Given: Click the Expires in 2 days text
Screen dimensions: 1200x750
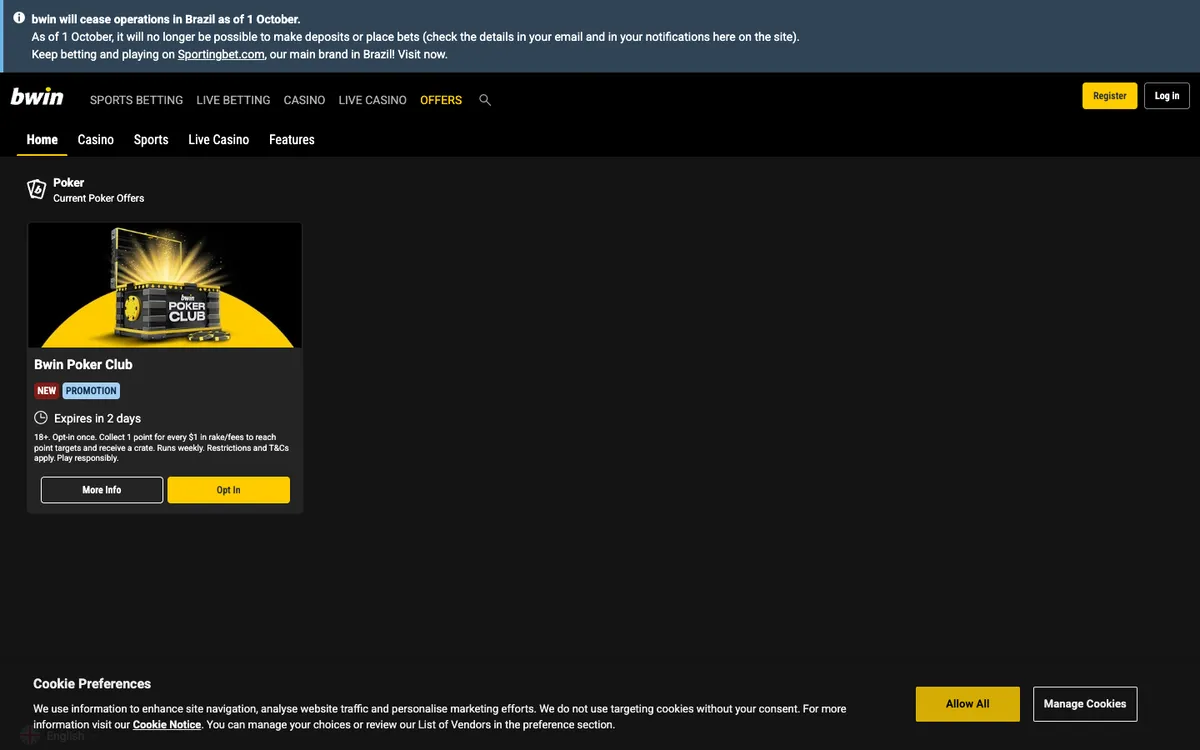Looking at the screenshot, I should pos(97,419).
